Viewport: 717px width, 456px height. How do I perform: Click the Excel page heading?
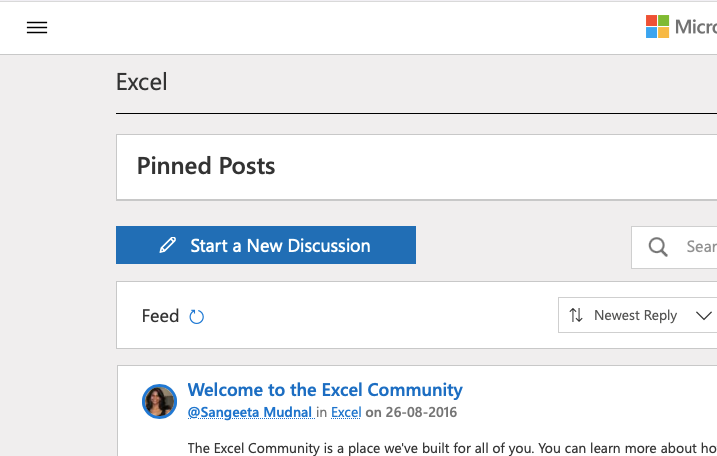point(142,82)
